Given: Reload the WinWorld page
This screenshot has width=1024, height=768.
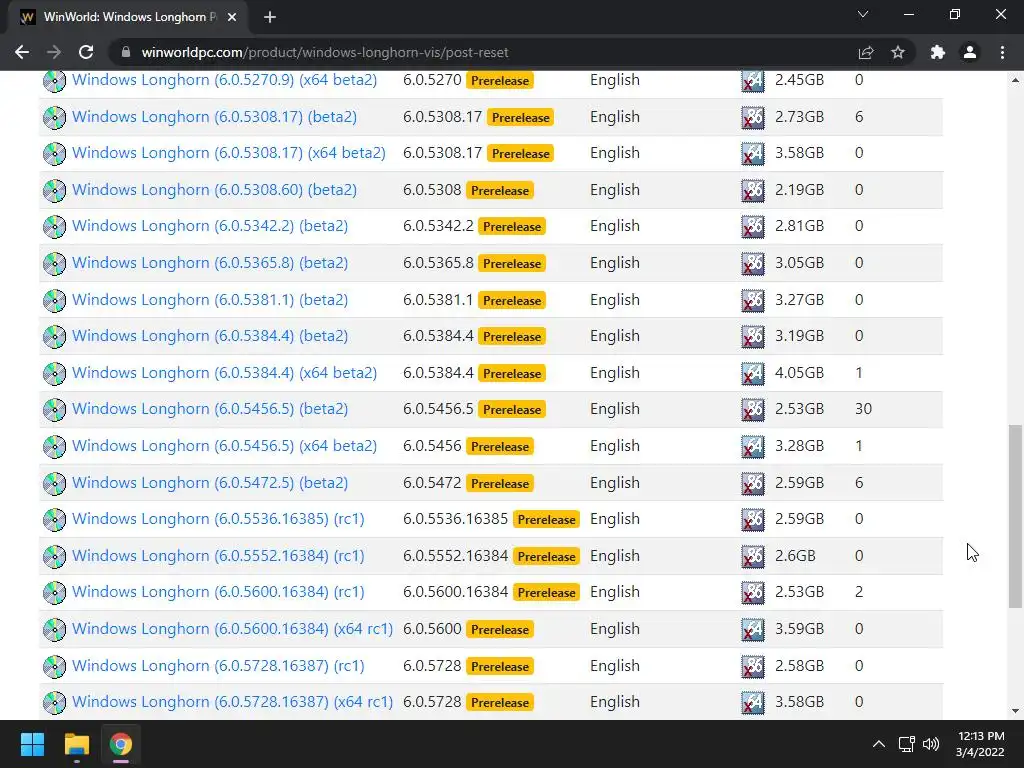Looking at the screenshot, I should pos(86,52).
